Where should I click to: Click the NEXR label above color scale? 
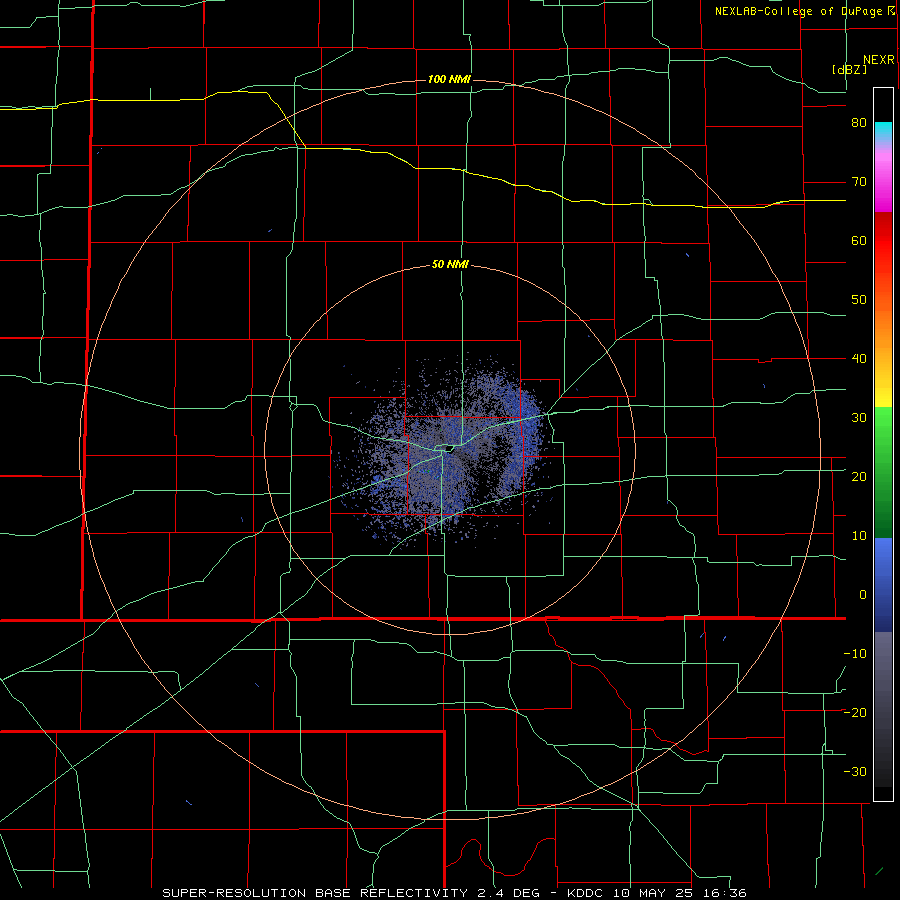tap(879, 60)
